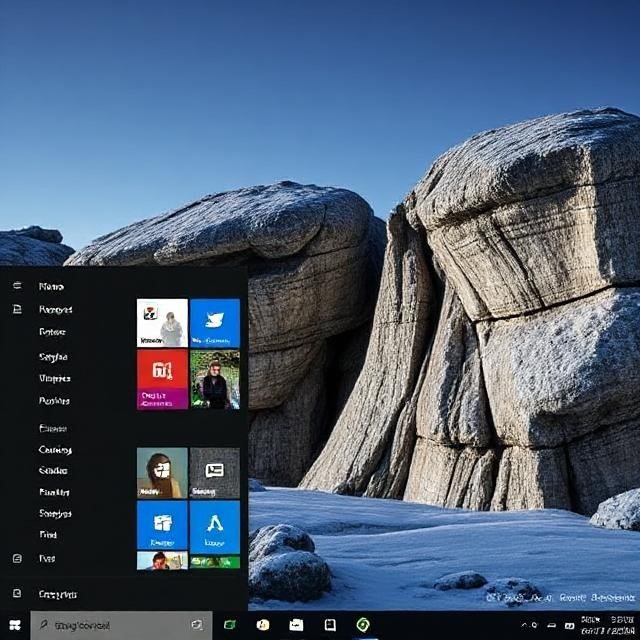Viewport: 640px width, 640px height.
Task: Click the keyboard-shaped icon in the system tray
Action: tap(569, 626)
